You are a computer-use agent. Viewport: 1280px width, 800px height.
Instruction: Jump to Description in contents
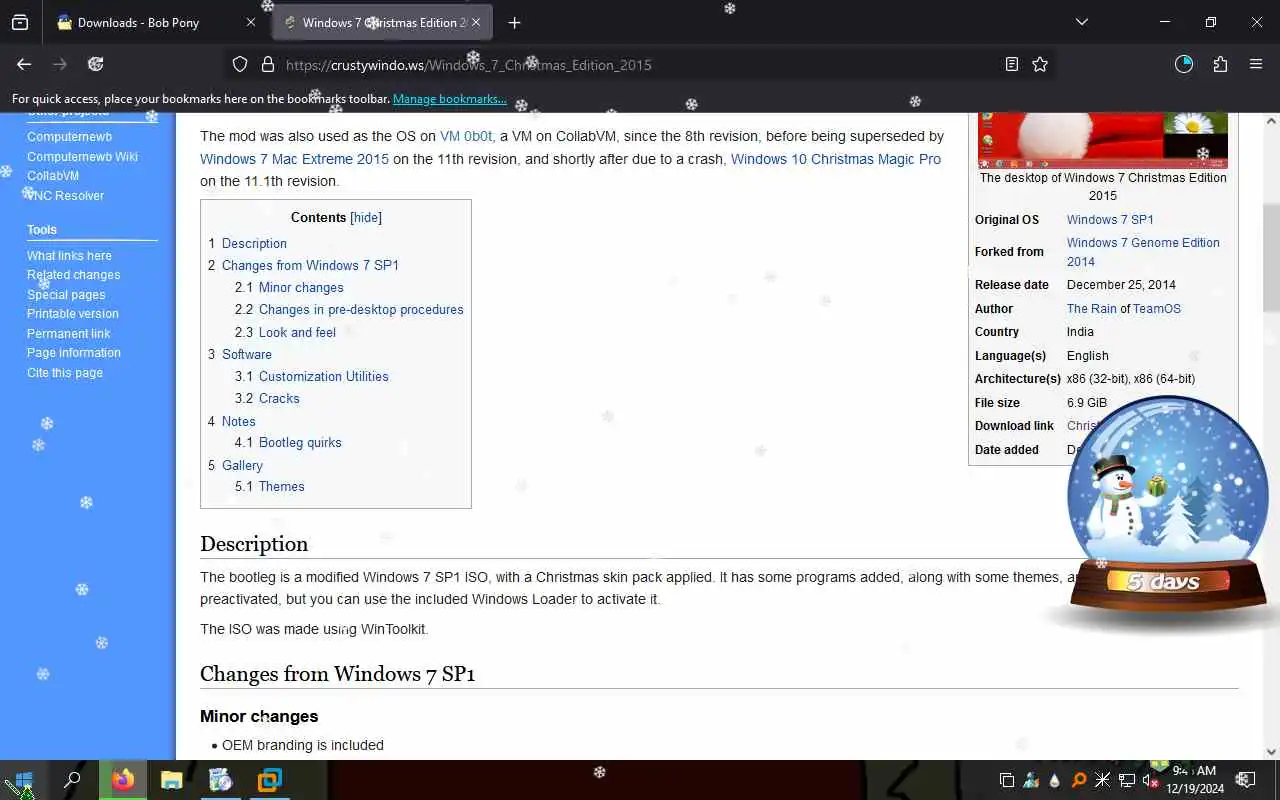254,243
